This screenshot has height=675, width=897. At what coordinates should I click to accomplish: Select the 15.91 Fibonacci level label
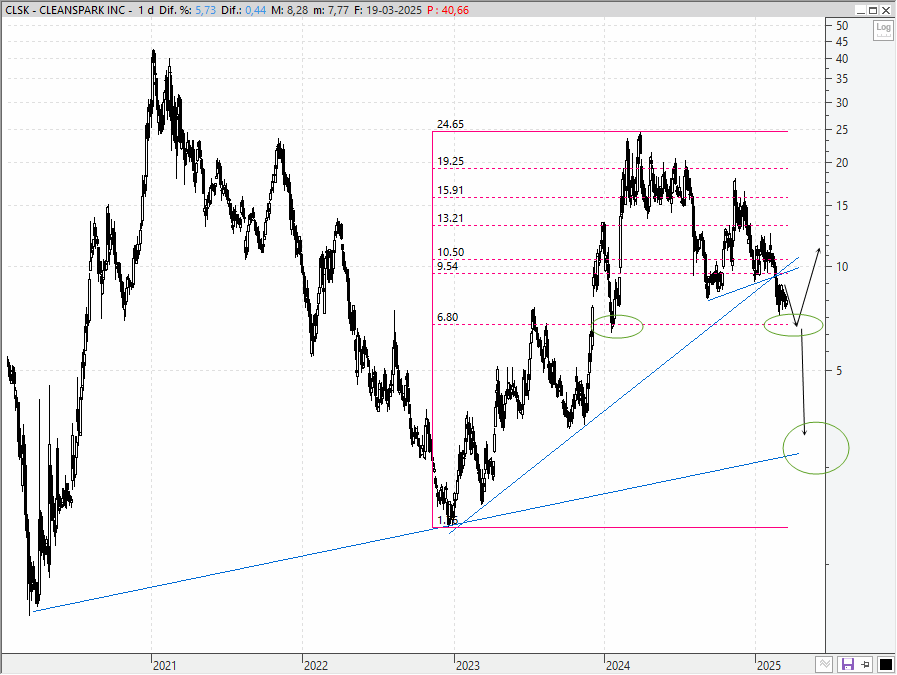[x=450, y=190]
